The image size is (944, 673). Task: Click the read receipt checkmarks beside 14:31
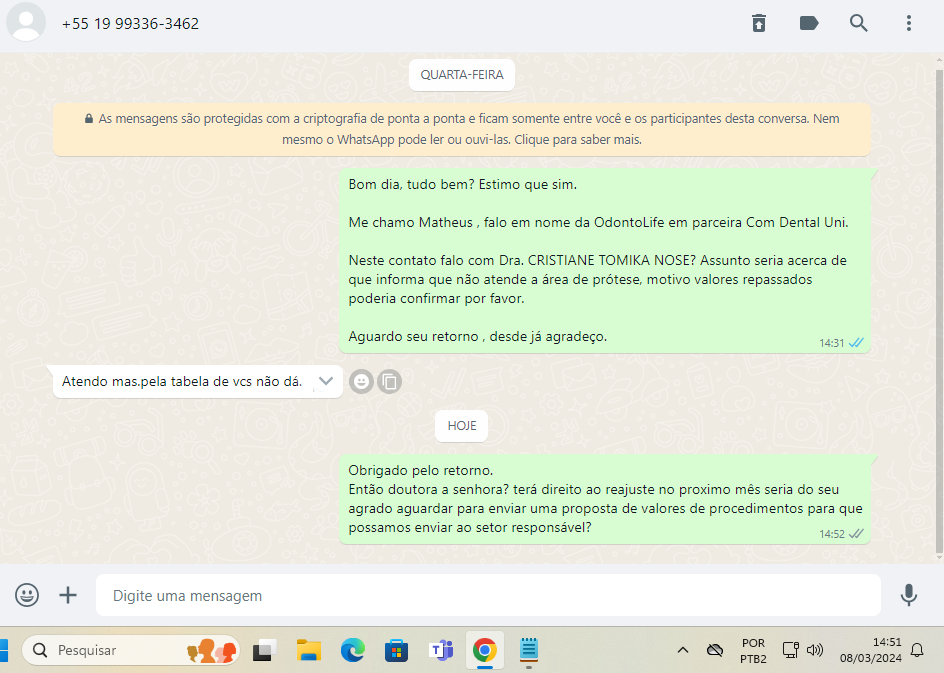coord(856,343)
